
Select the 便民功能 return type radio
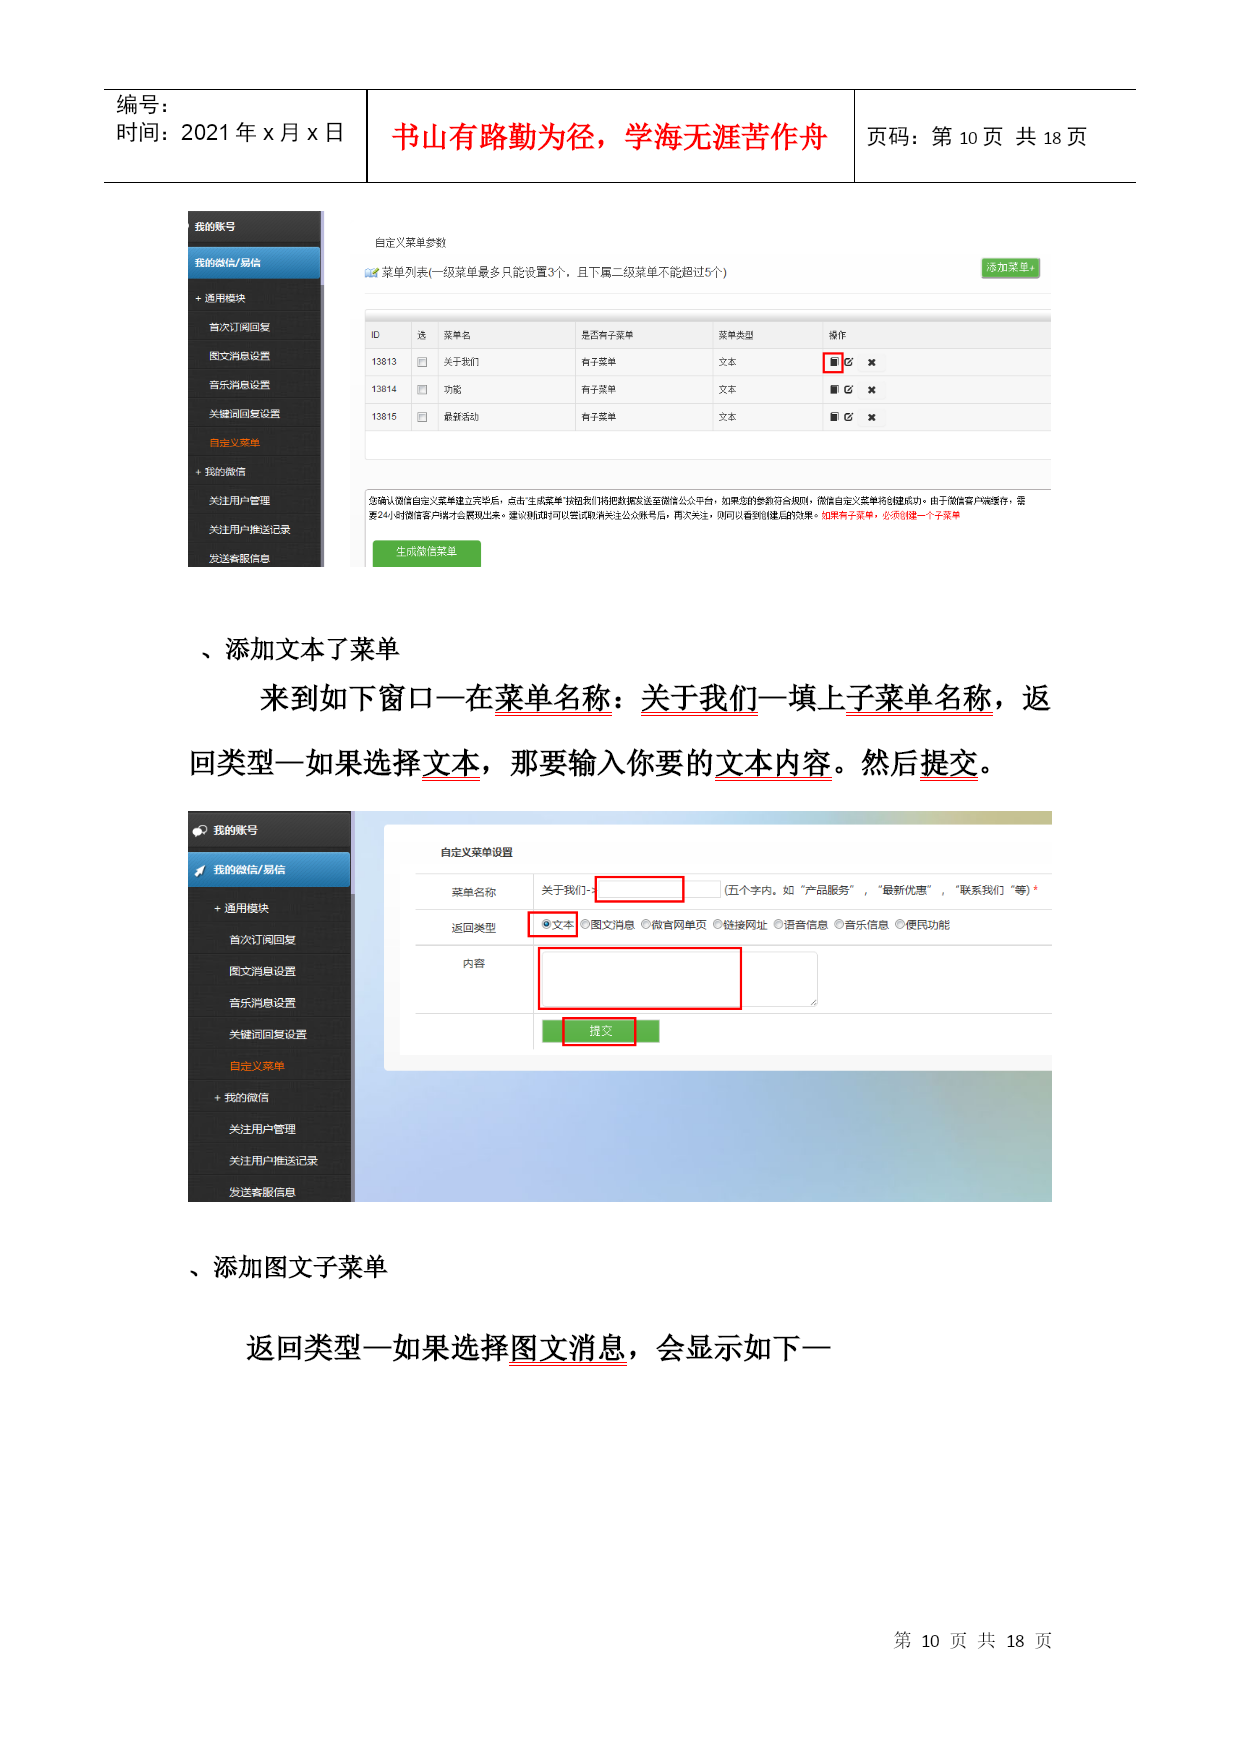coord(900,924)
